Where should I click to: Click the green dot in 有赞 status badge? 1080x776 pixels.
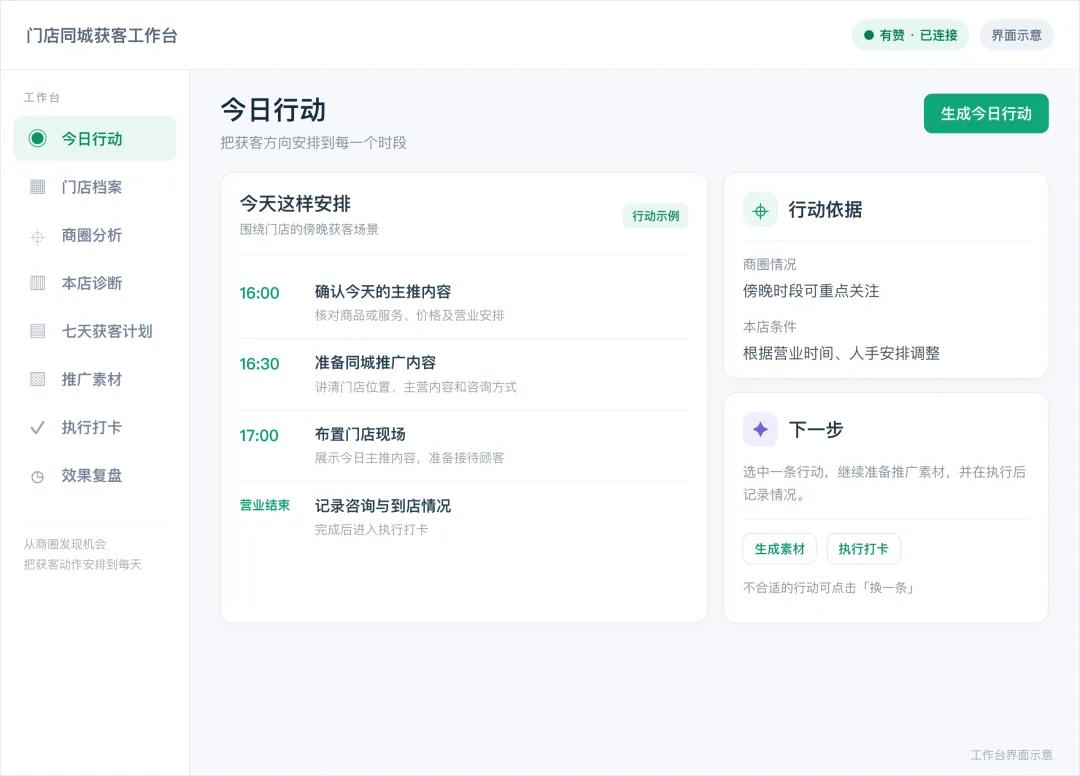[x=869, y=35]
